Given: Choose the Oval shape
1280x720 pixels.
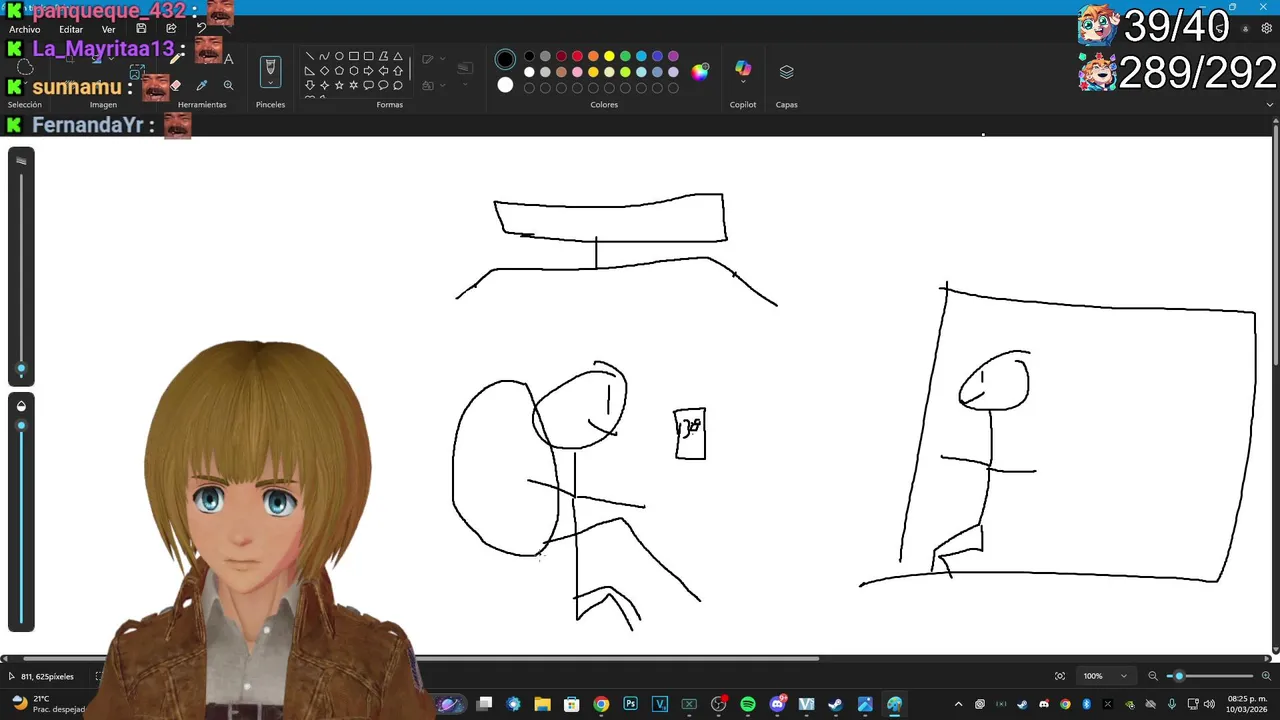Looking at the screenshot, I should (339, 56).
